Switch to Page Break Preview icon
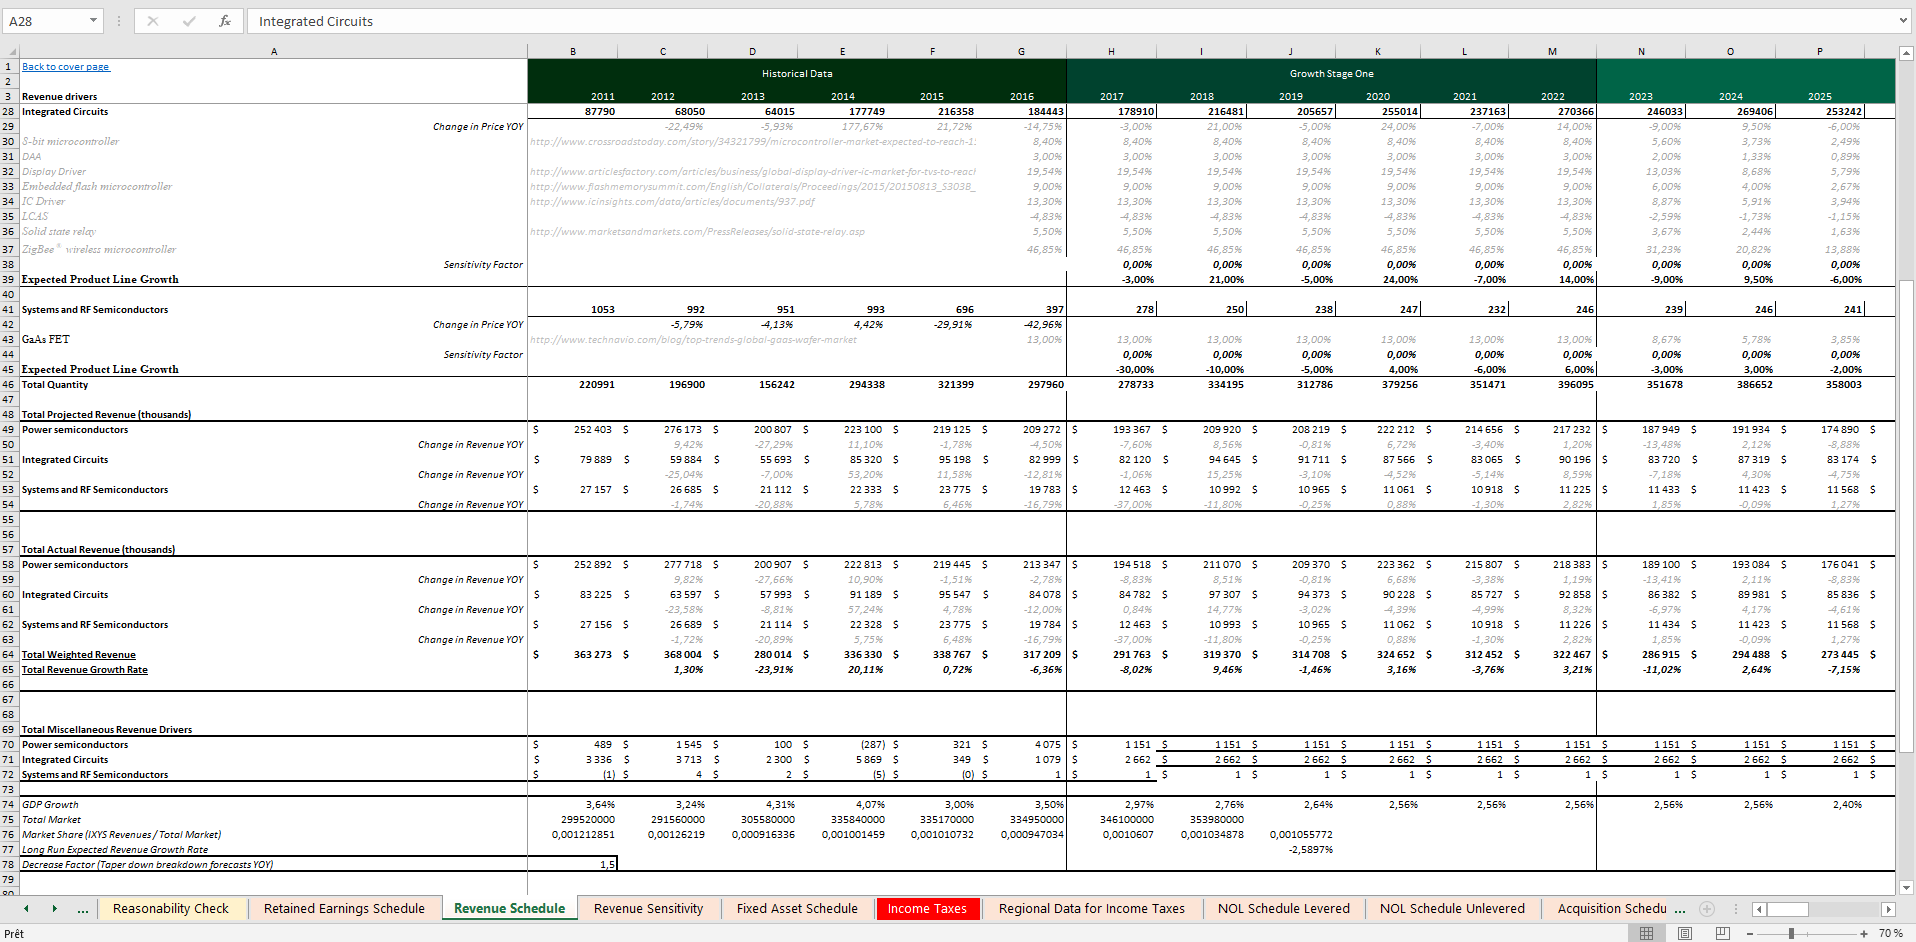The width and height of the screenshot is (1916, 942). click(1722, 933)
